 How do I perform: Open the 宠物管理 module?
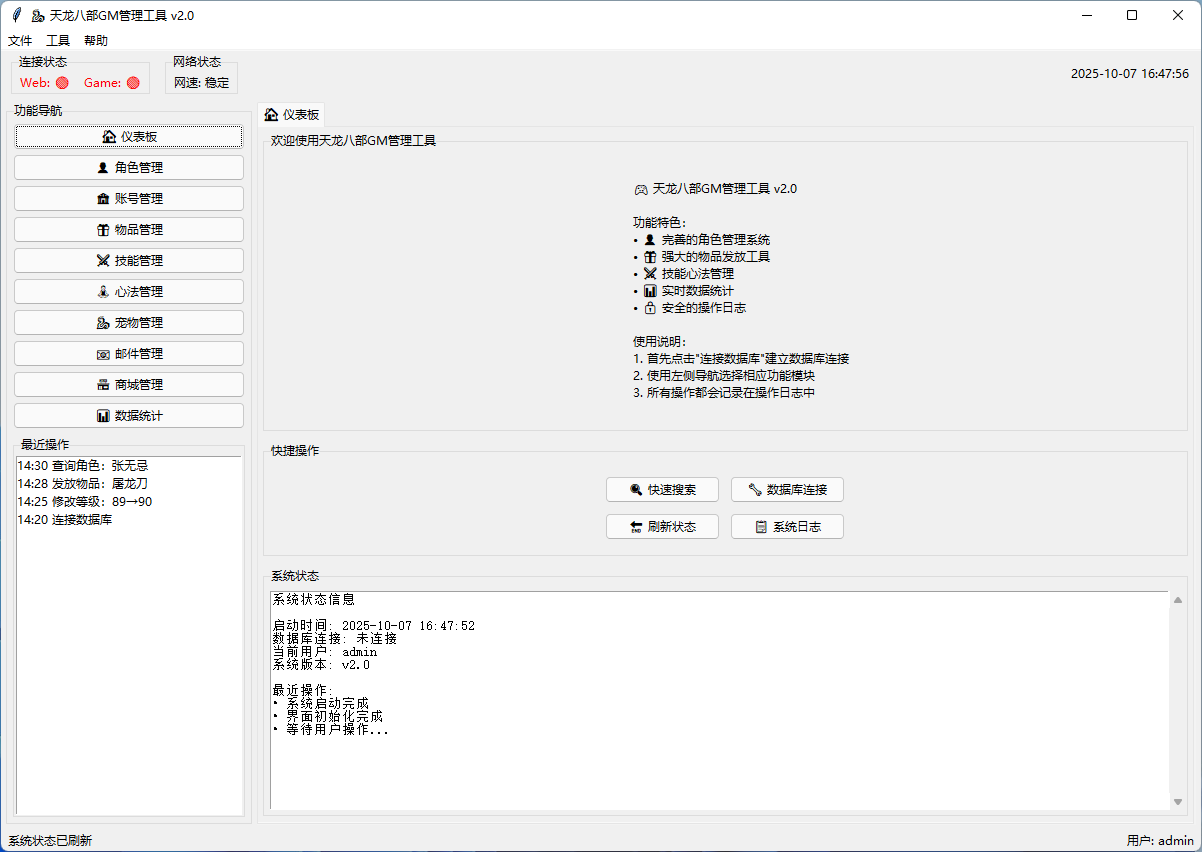(129, 323)
